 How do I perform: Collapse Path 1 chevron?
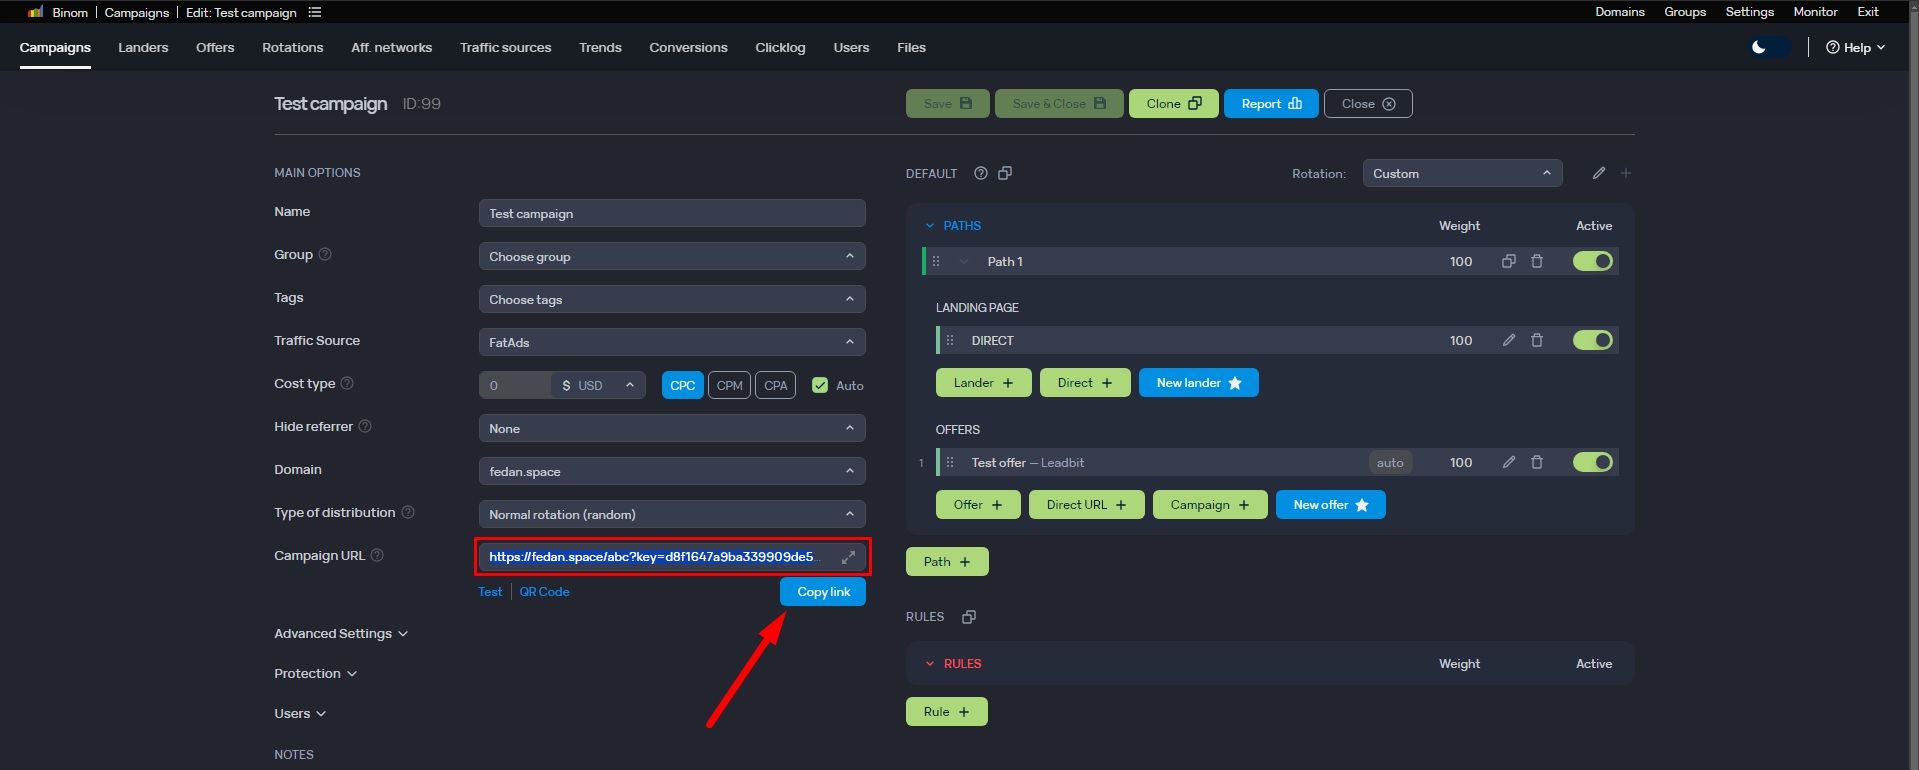pos(963,262)
